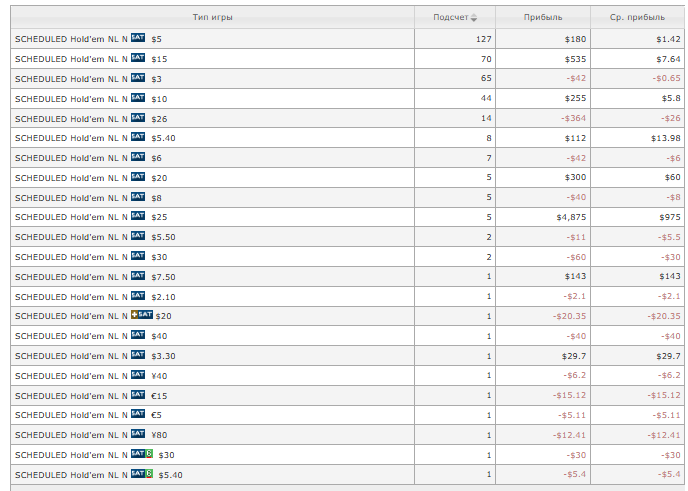Sort by the Подсчет column arrow
The image size is (688, 491).
coord(473,18)
